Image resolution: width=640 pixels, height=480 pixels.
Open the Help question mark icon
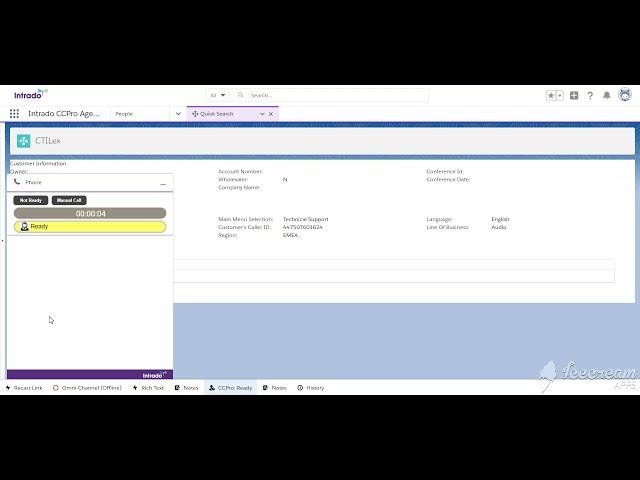[590, 96]
